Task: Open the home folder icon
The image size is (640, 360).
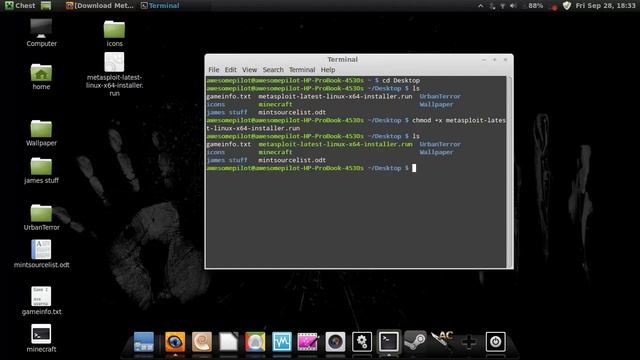Action: (x=41, y=77)
